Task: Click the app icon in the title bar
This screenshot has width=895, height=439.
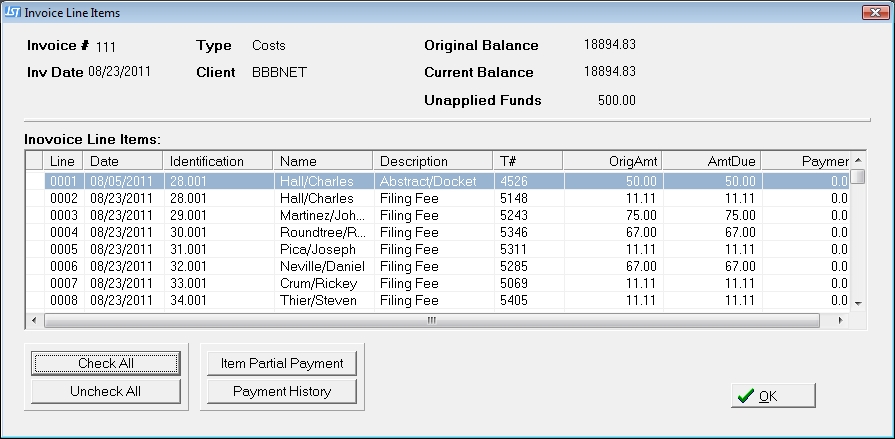Action: pos(13,12)
